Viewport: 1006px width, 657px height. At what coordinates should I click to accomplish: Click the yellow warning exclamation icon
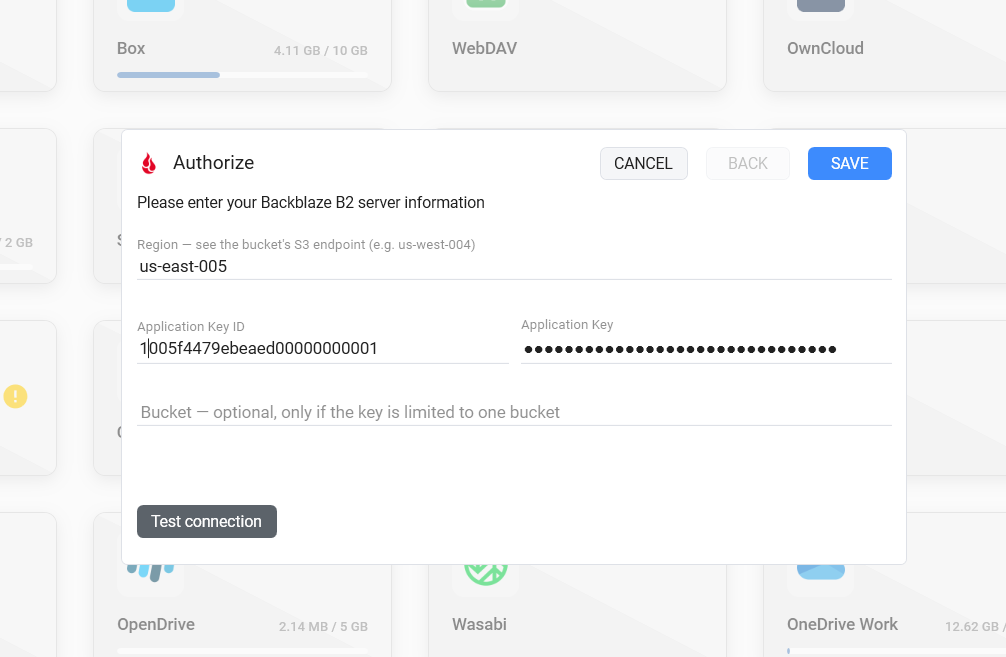[15, 396]
